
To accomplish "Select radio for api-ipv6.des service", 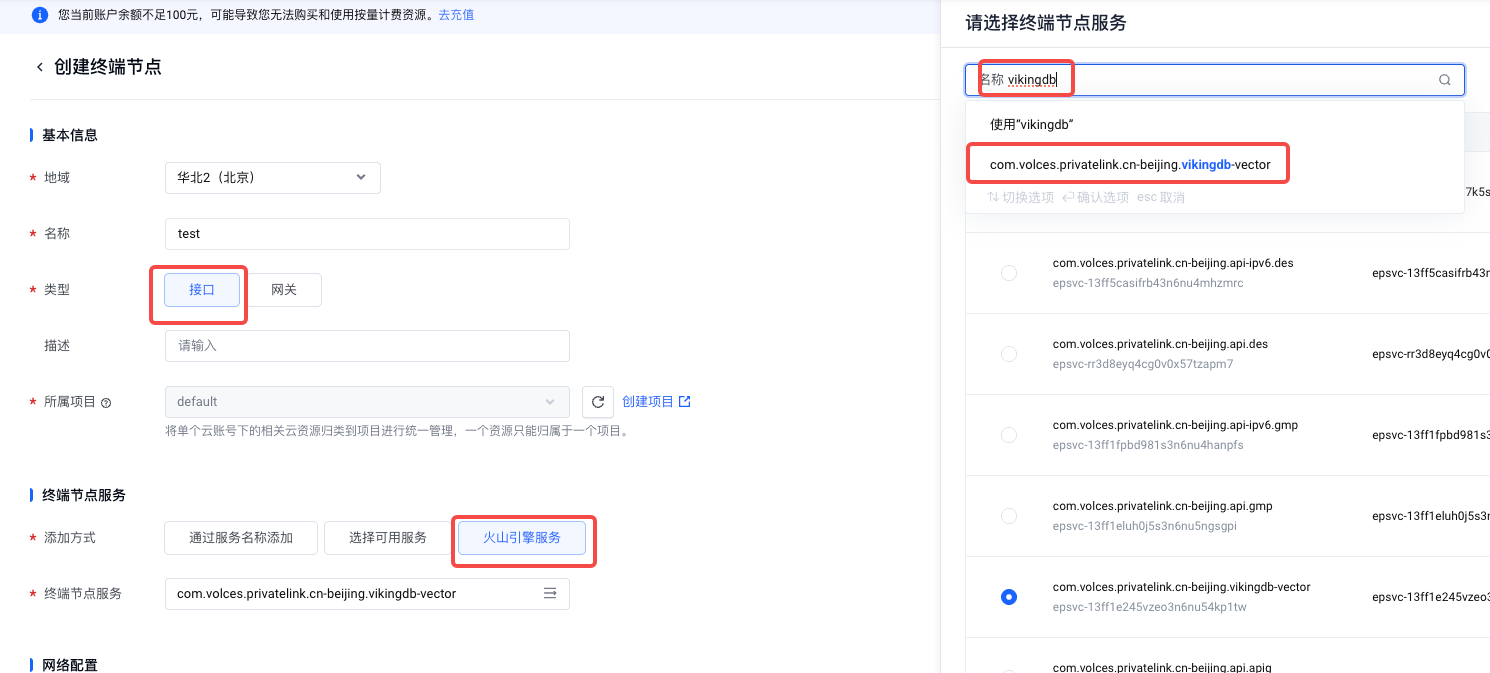I will coord(1009,273).
